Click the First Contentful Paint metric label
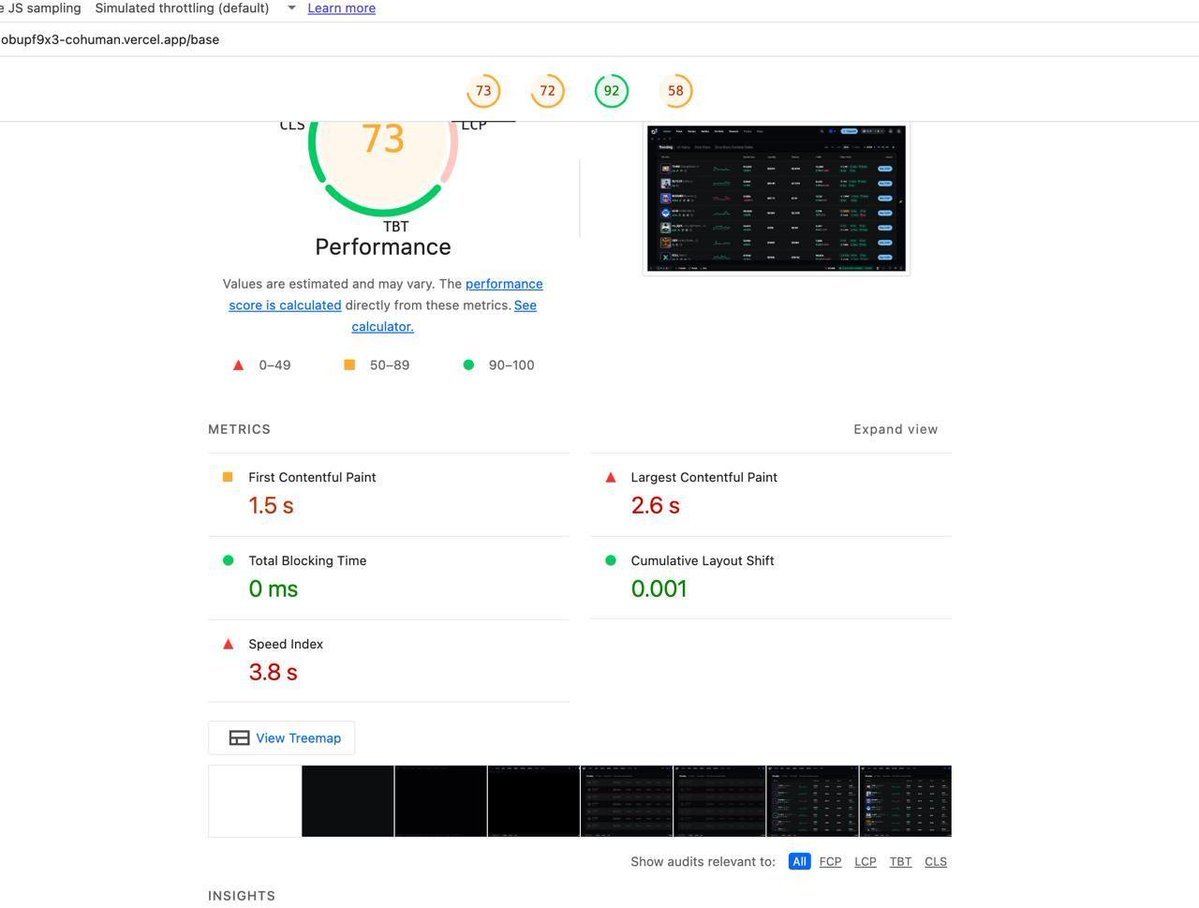Screen dimensions: 1199x908 point(312,477)
